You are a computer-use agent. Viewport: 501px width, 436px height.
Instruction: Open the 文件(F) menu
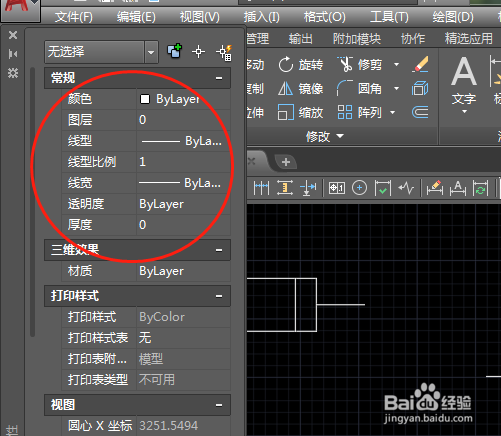tap(74, 17)
